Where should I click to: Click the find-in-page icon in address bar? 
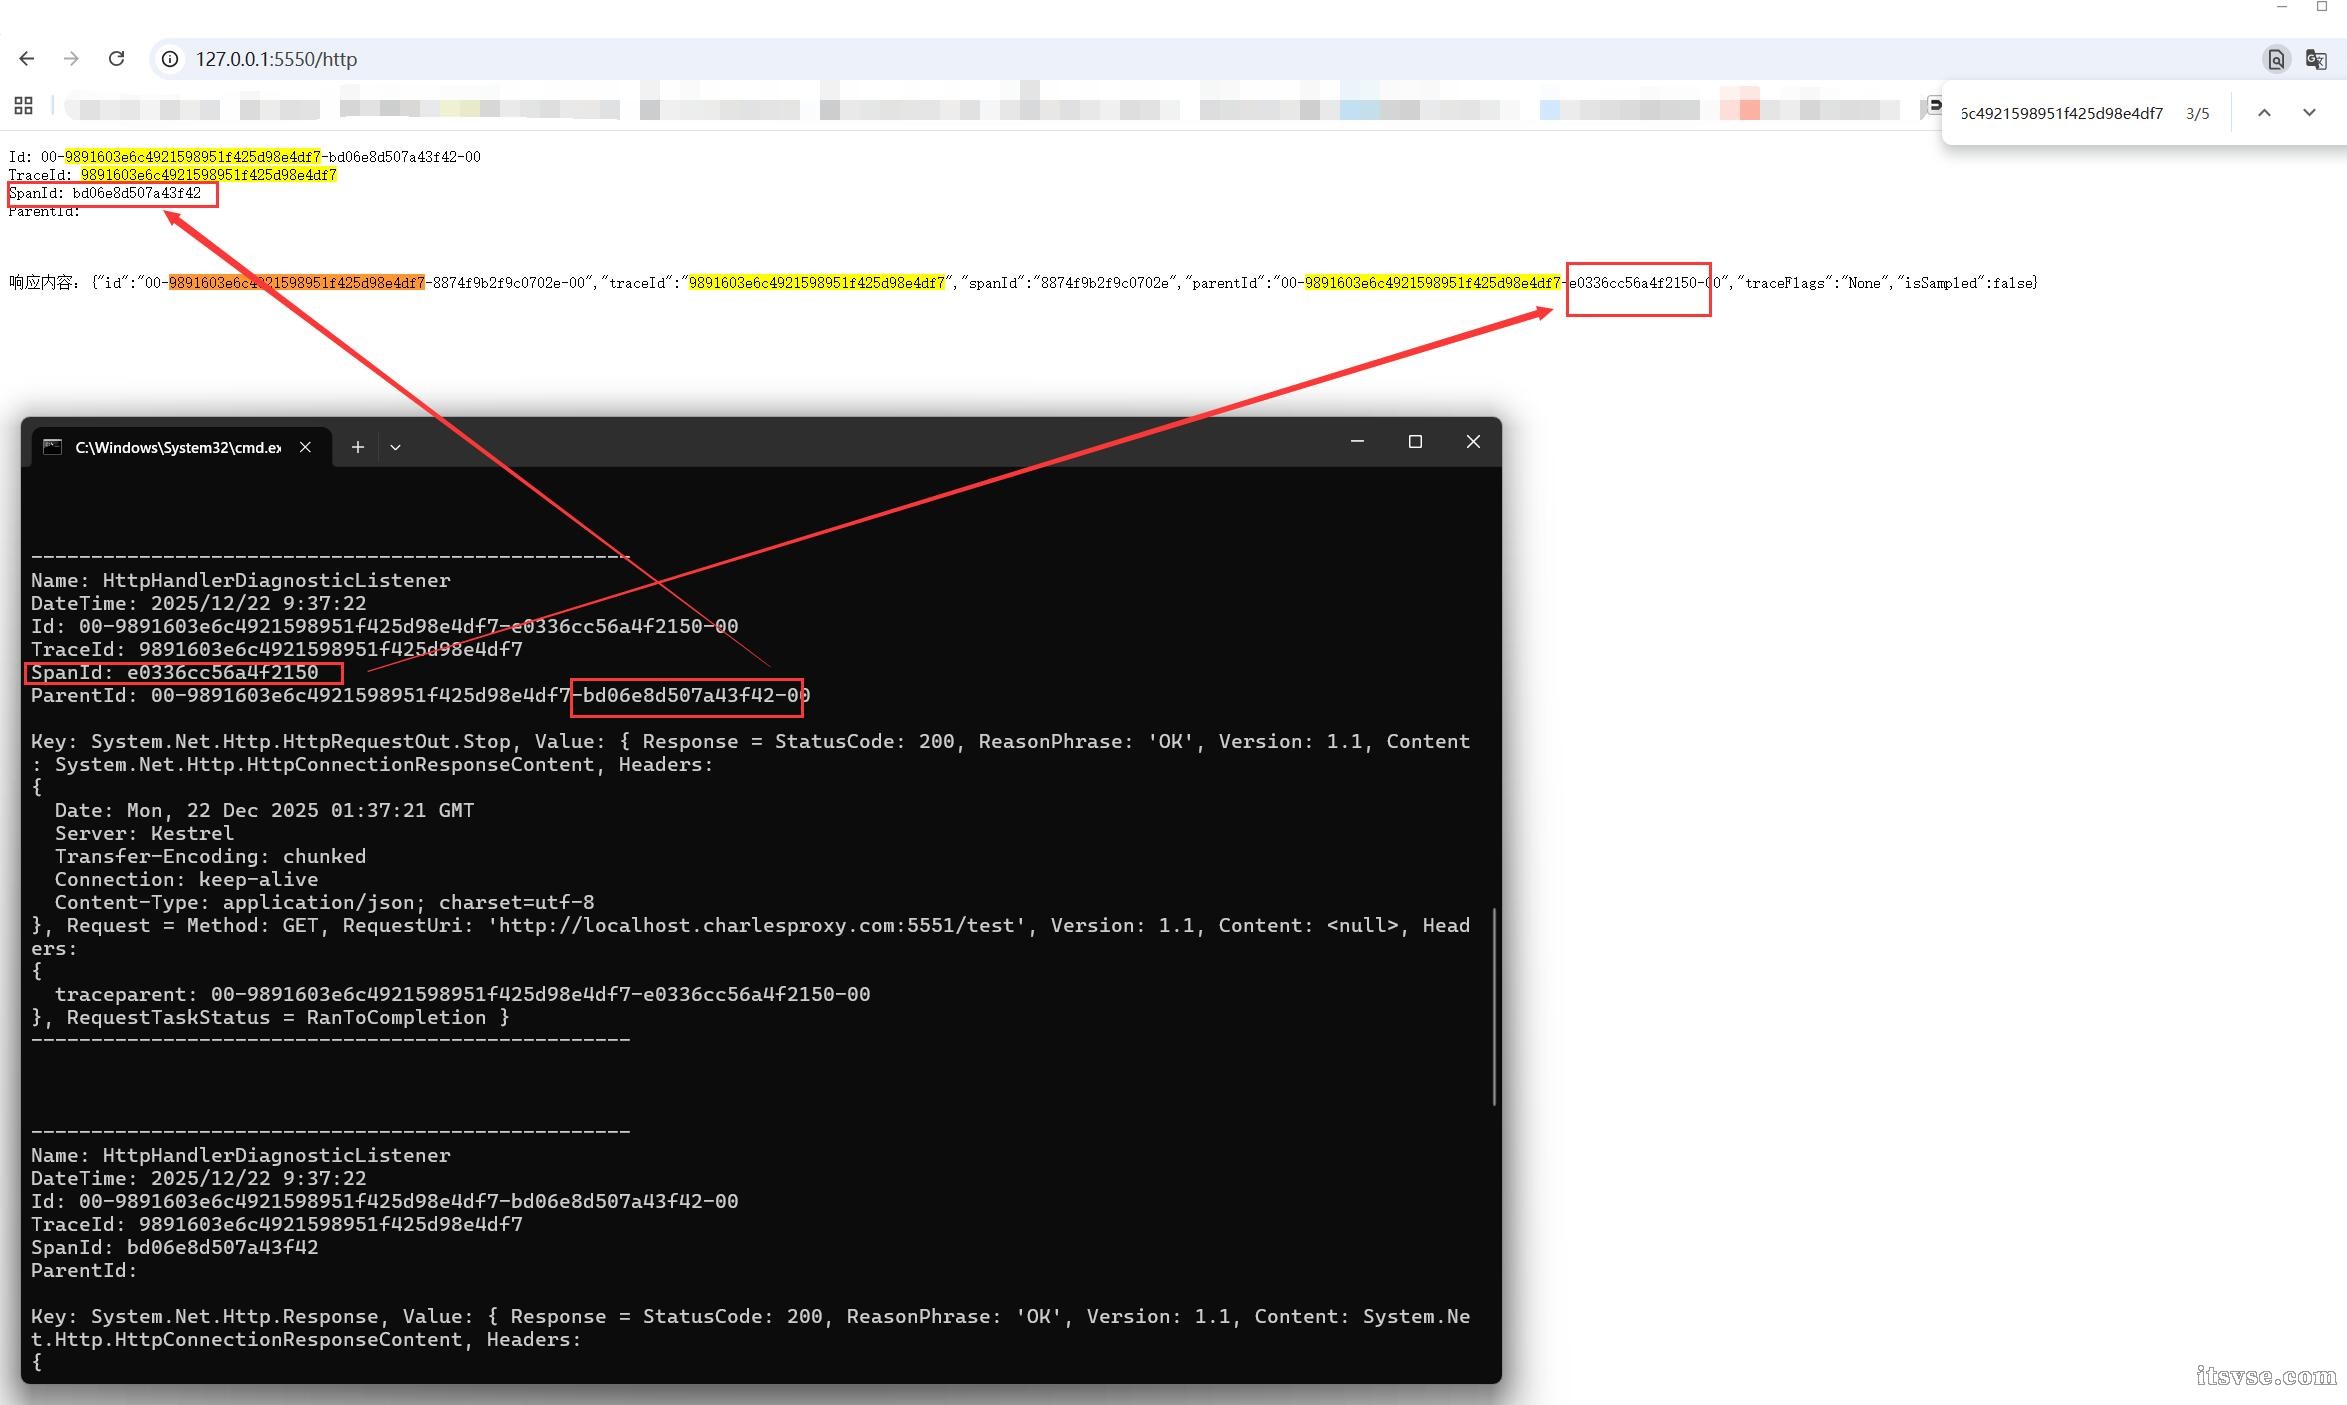pos(2275,59)
